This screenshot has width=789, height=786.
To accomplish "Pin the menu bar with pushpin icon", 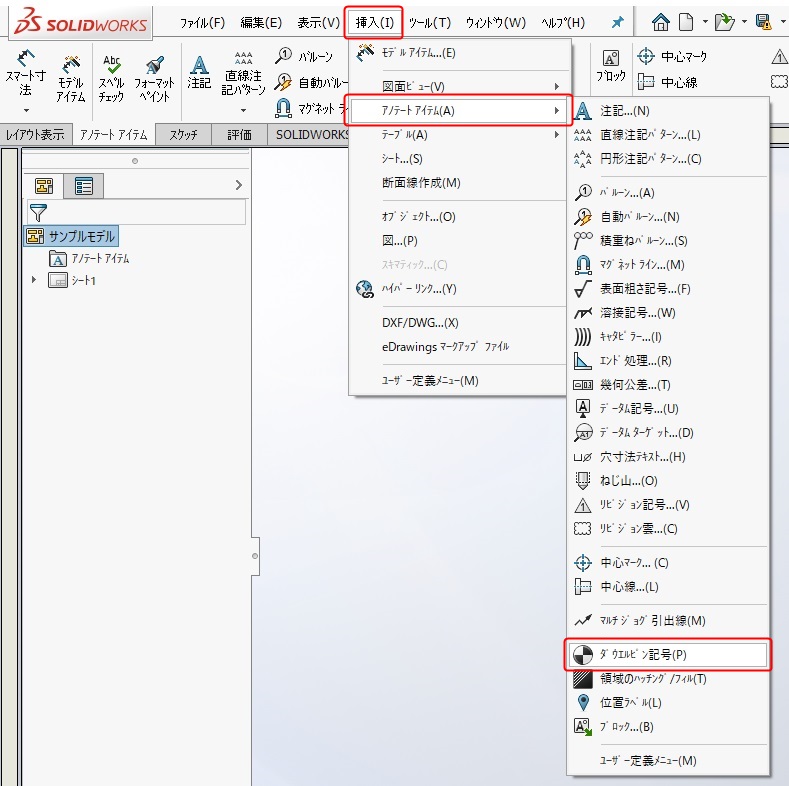I will [x=617, y=22].
